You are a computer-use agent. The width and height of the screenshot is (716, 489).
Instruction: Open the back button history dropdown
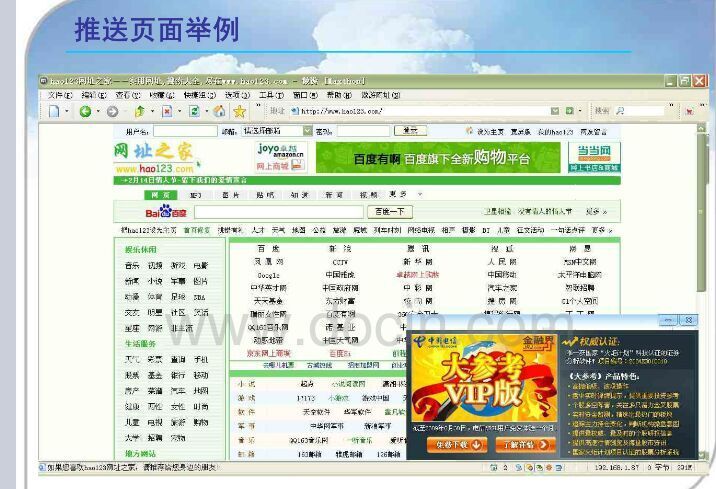[98, 111]
